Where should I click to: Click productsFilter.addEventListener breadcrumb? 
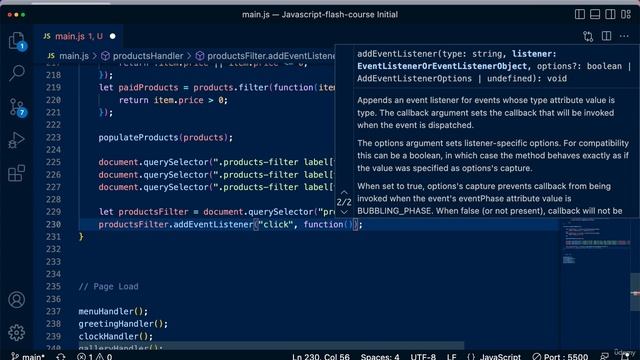coord(265,56)
